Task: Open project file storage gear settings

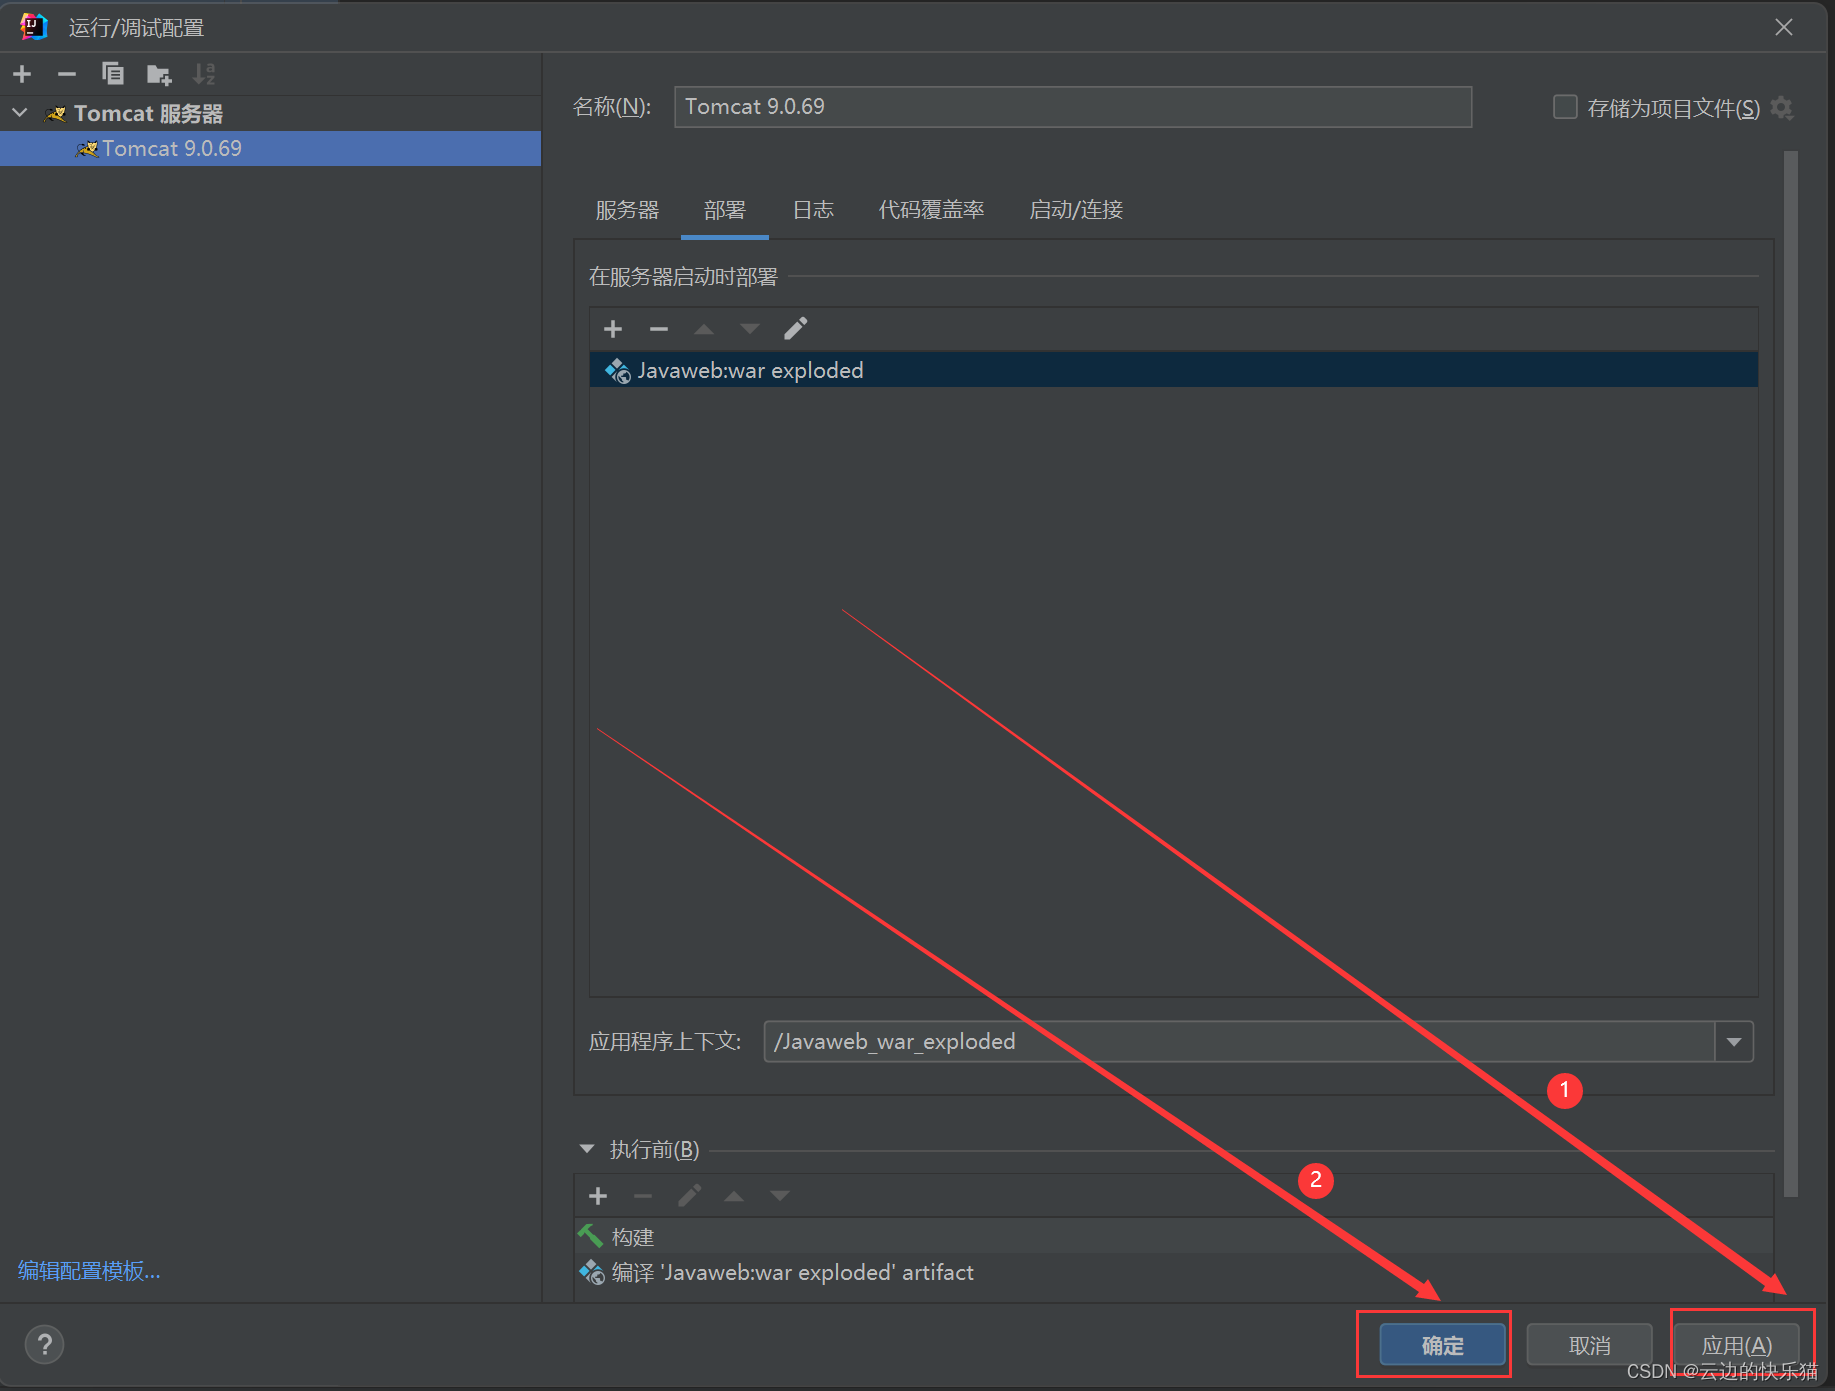Action: tap(1782, 107)
